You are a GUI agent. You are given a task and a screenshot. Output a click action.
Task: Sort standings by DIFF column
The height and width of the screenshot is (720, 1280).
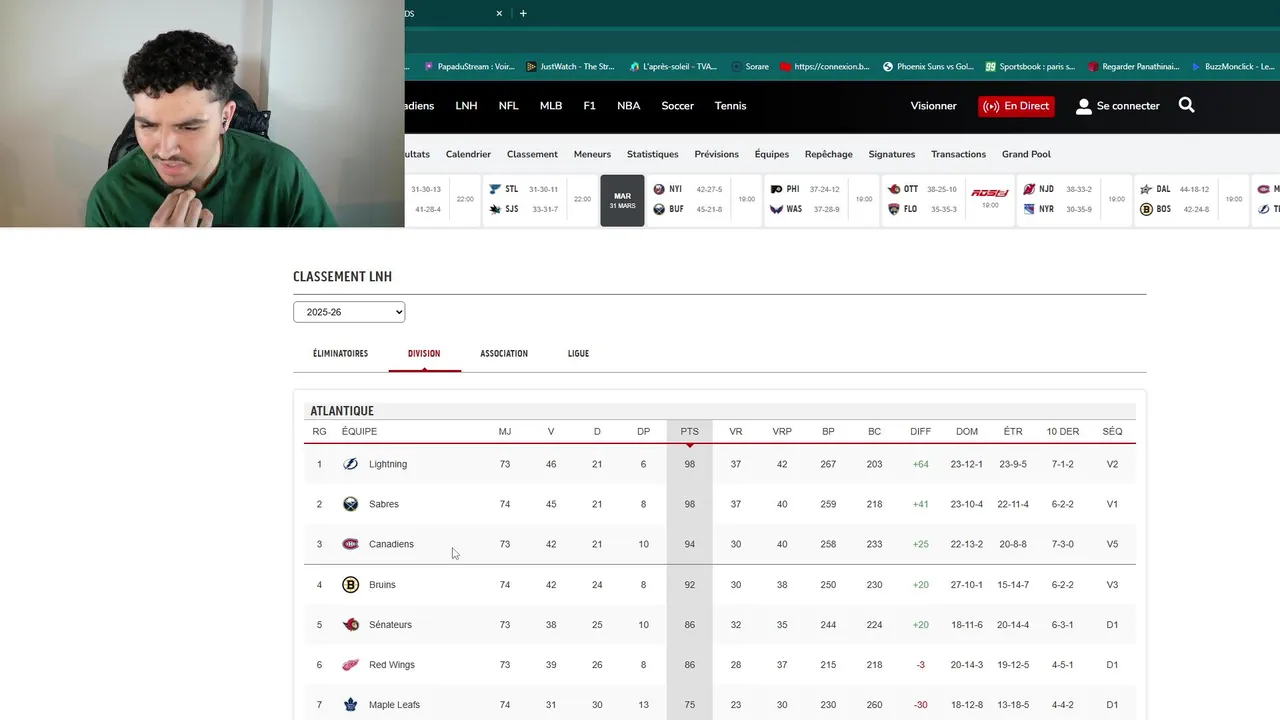pos(921,431)
